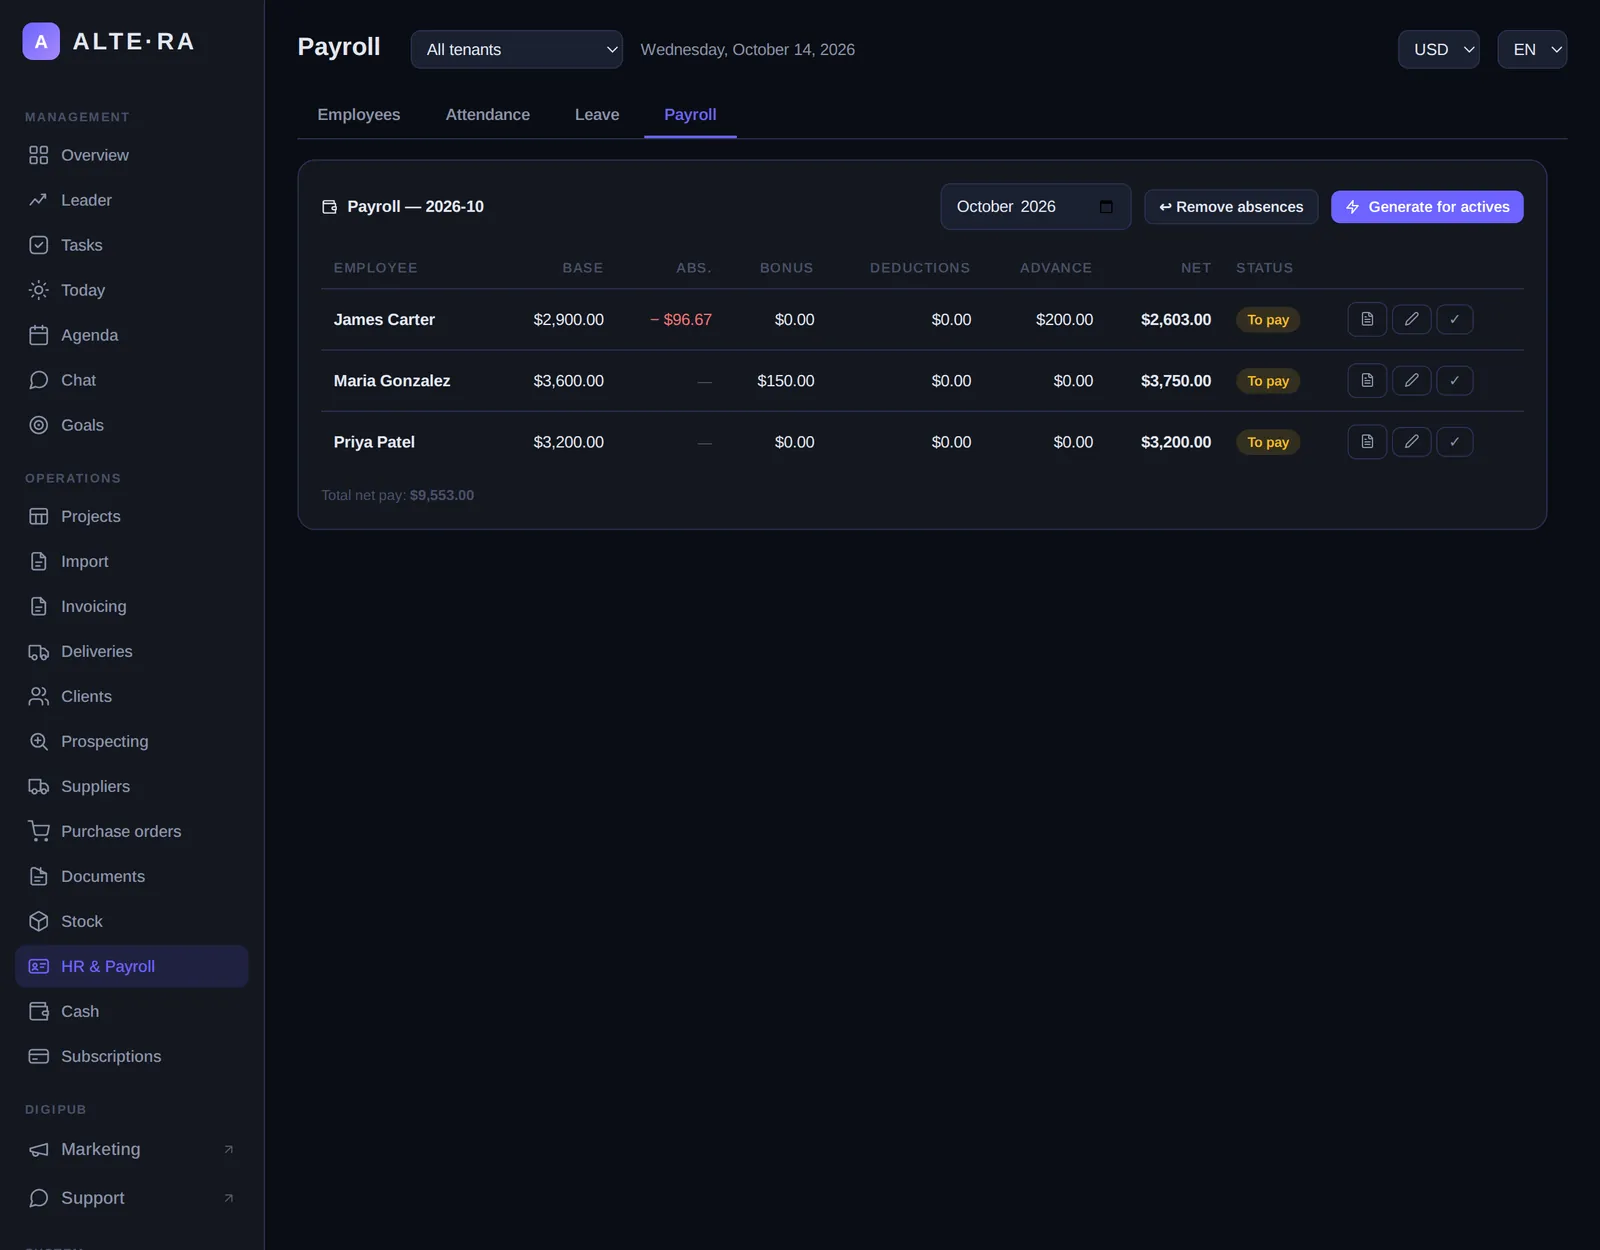1600x1250 pixels.
Task: Open Deliveries section
Action: (132, 651)
